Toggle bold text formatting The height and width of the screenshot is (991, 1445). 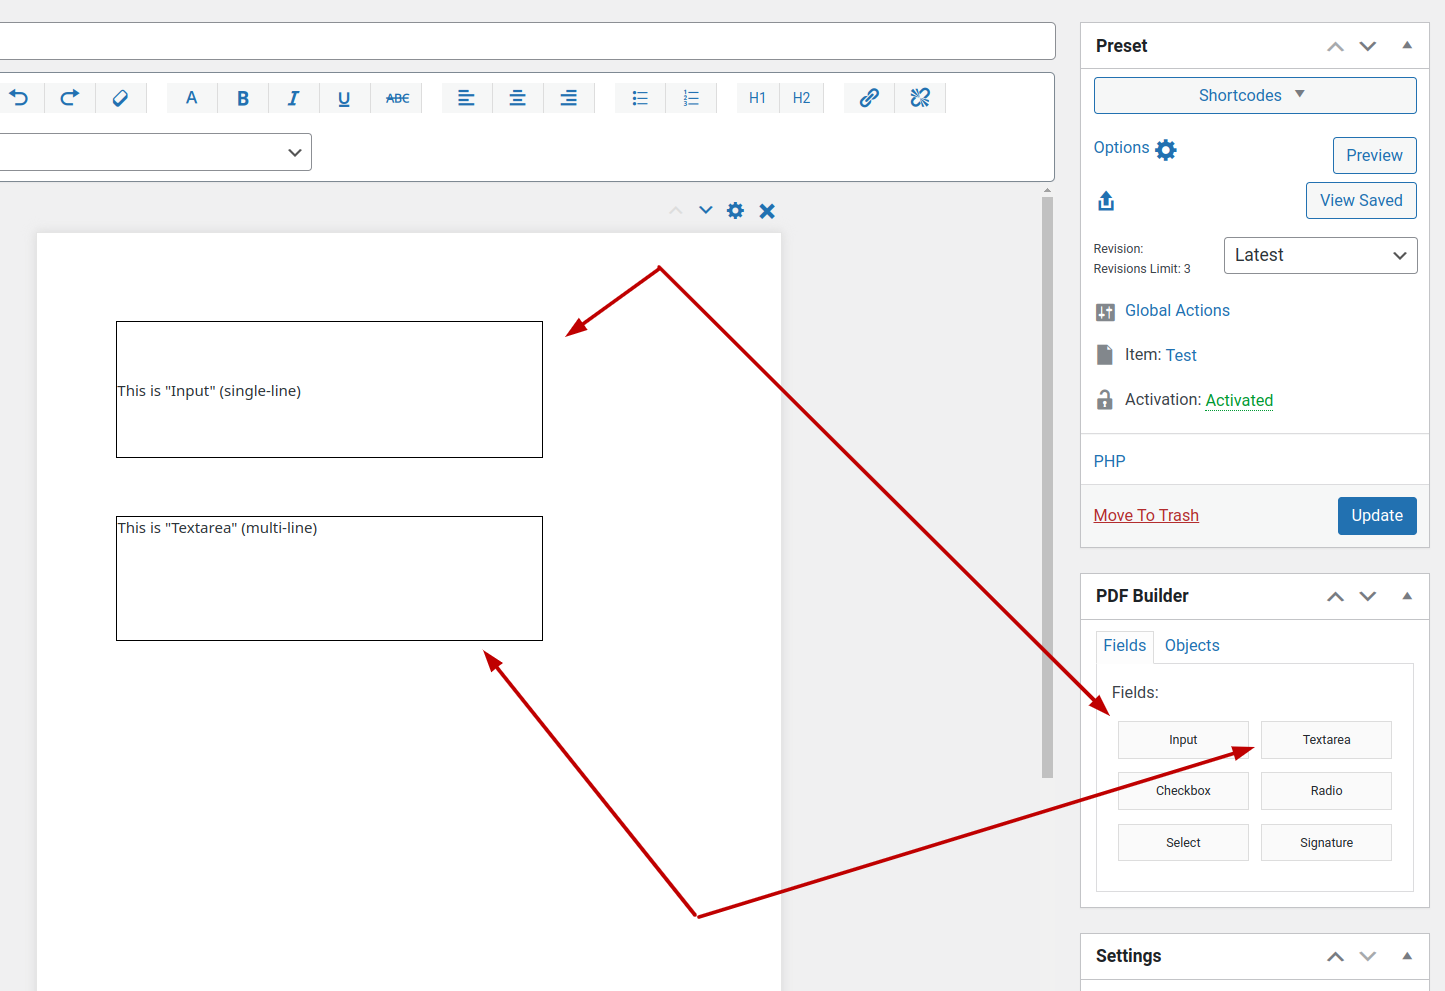click(242, 98)
